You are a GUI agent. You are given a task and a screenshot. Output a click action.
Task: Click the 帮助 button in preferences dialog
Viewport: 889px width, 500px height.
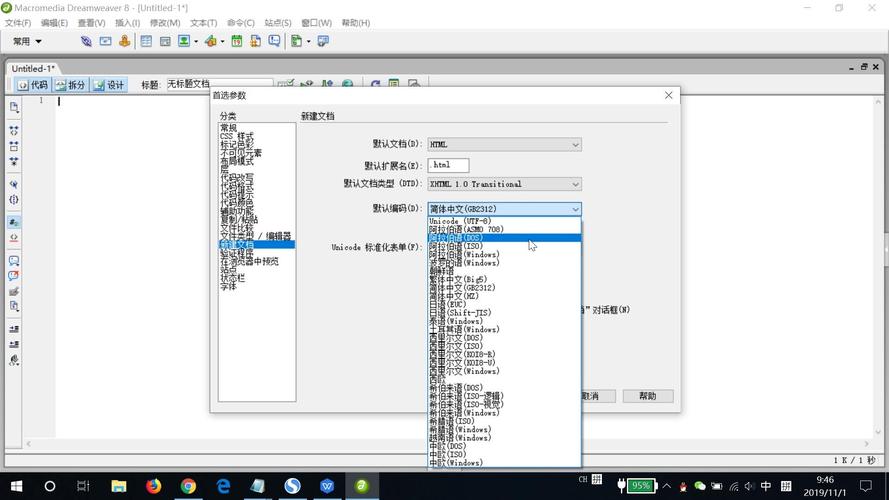point(647,396)
